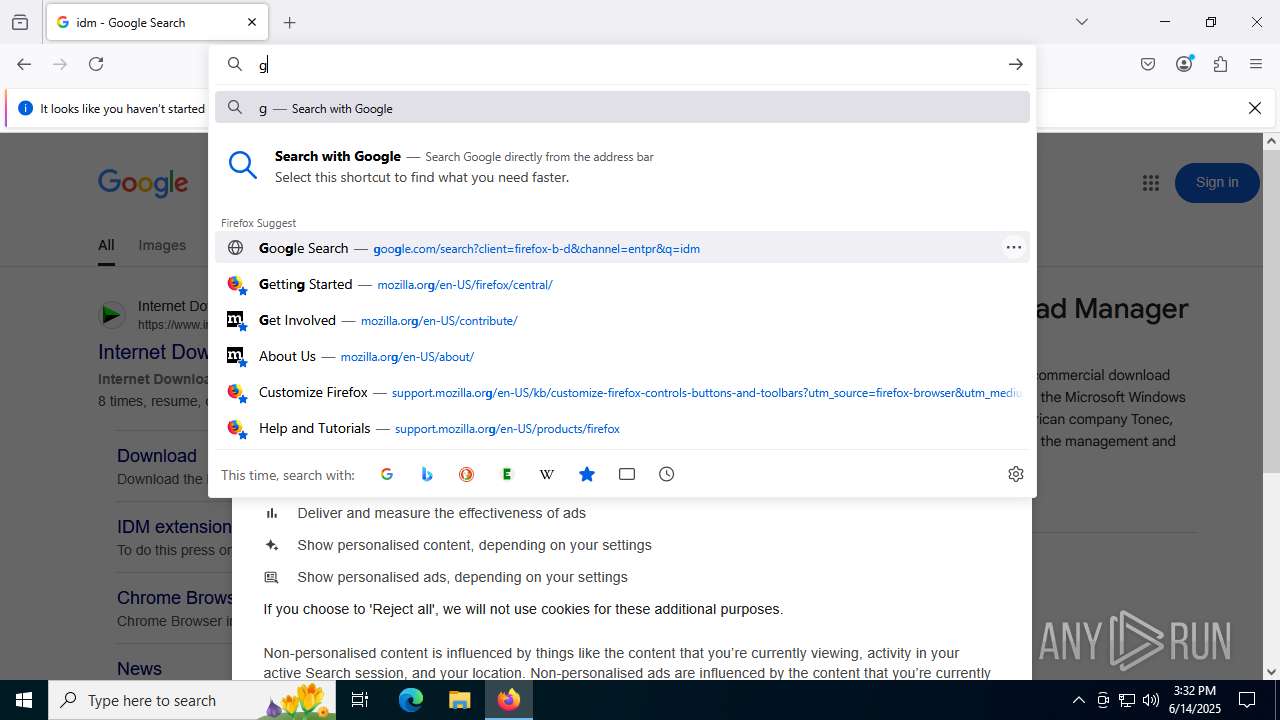Viewport: 1280px width, 720px height.
Task: Open the Google apps grid icon
Action: 1151,182
